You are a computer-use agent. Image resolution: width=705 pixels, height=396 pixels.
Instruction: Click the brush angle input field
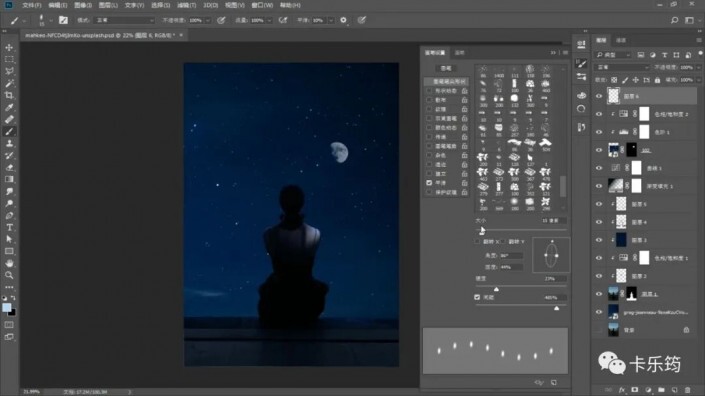511,256
